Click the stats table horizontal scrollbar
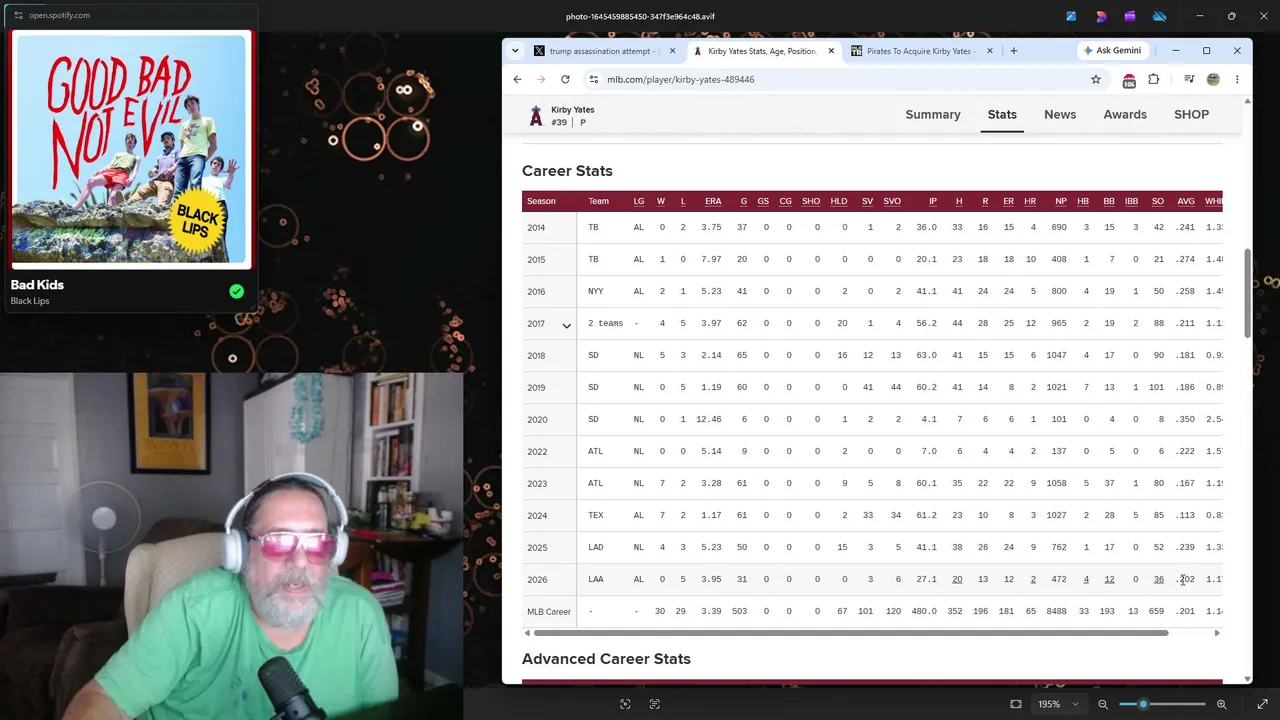Screen dimensions: 1280x720 (x=851, y=633)
